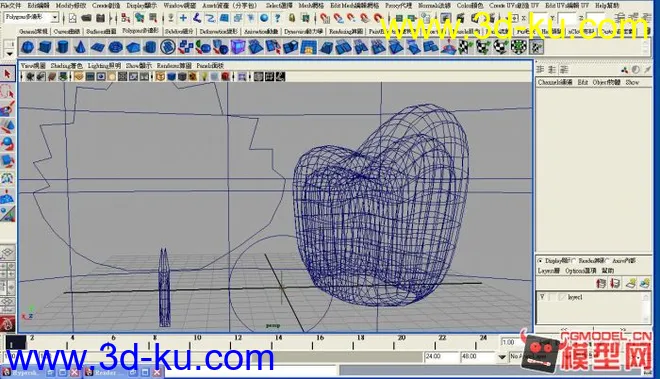The width and height of the screenshot is (660, 379).
Task: Select the Display radio button in layer editor
Action: point(540,261)
